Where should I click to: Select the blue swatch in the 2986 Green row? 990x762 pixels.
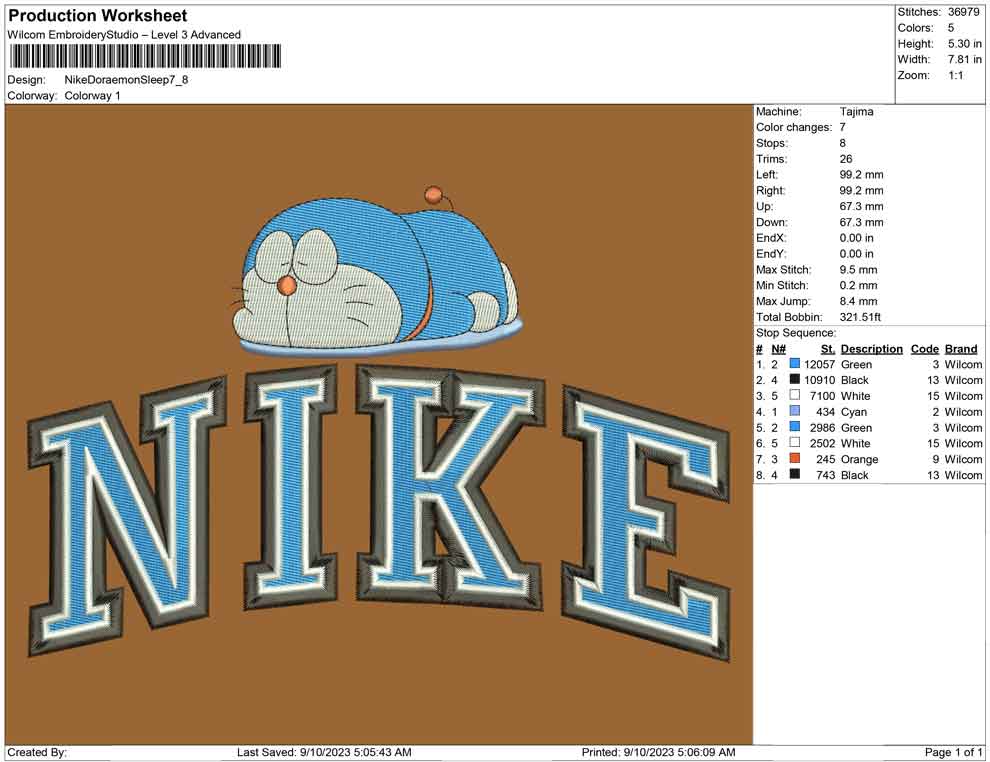(795, 427)
